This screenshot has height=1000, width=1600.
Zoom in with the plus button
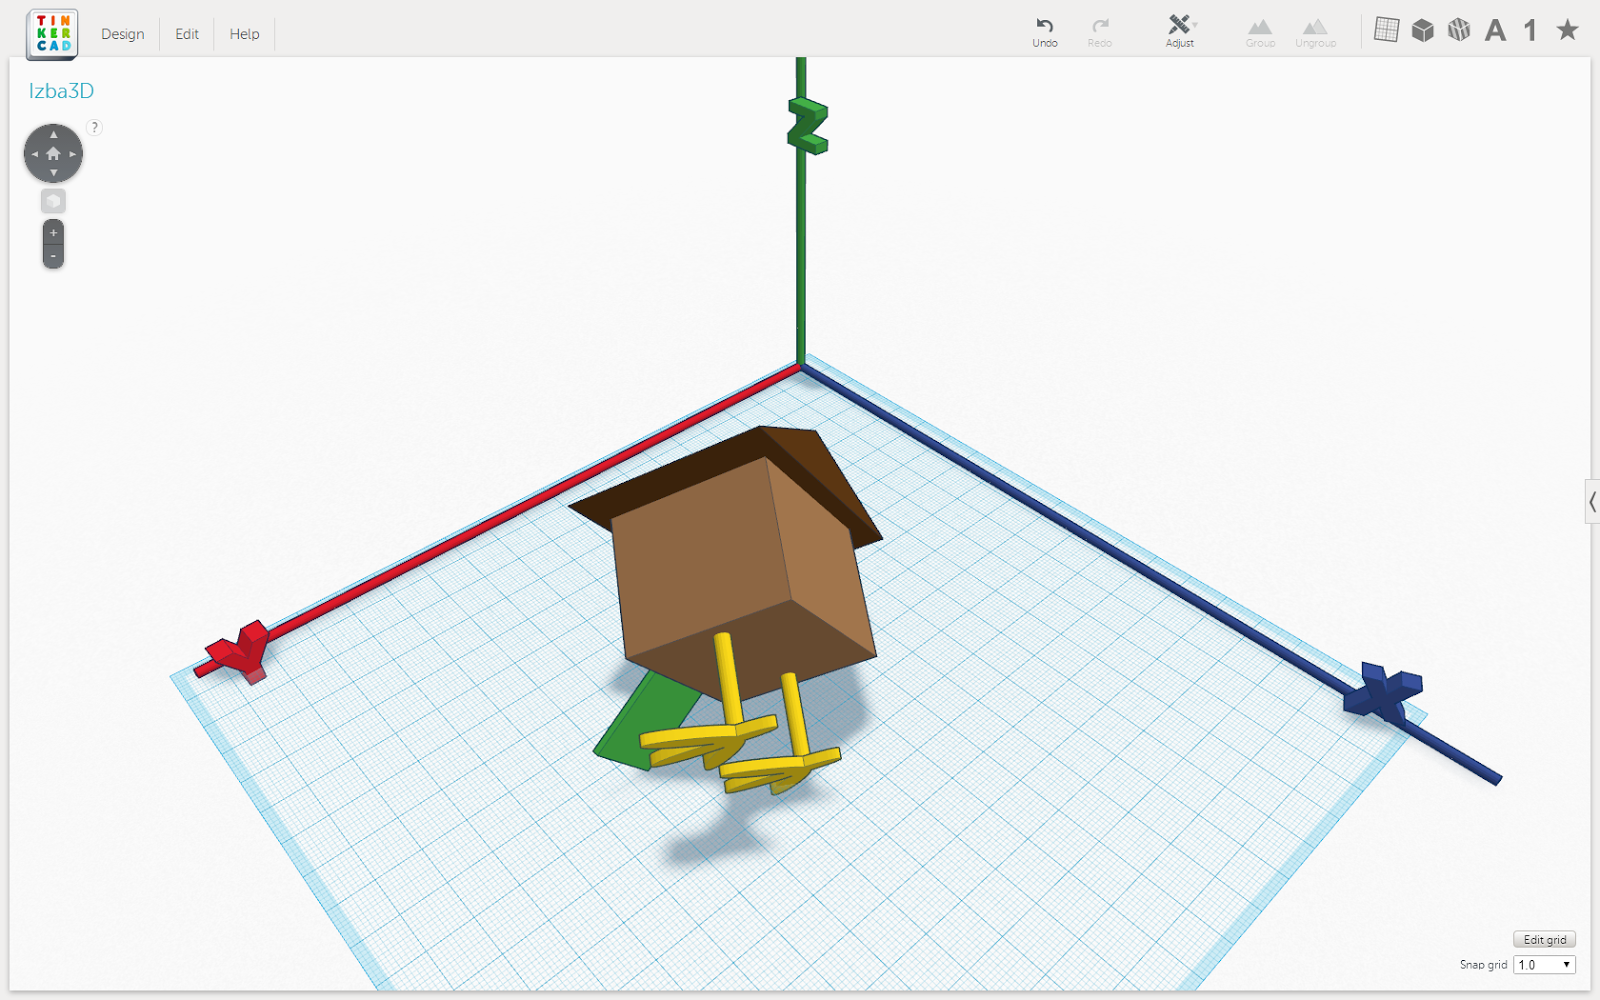[x=53, y=233]
